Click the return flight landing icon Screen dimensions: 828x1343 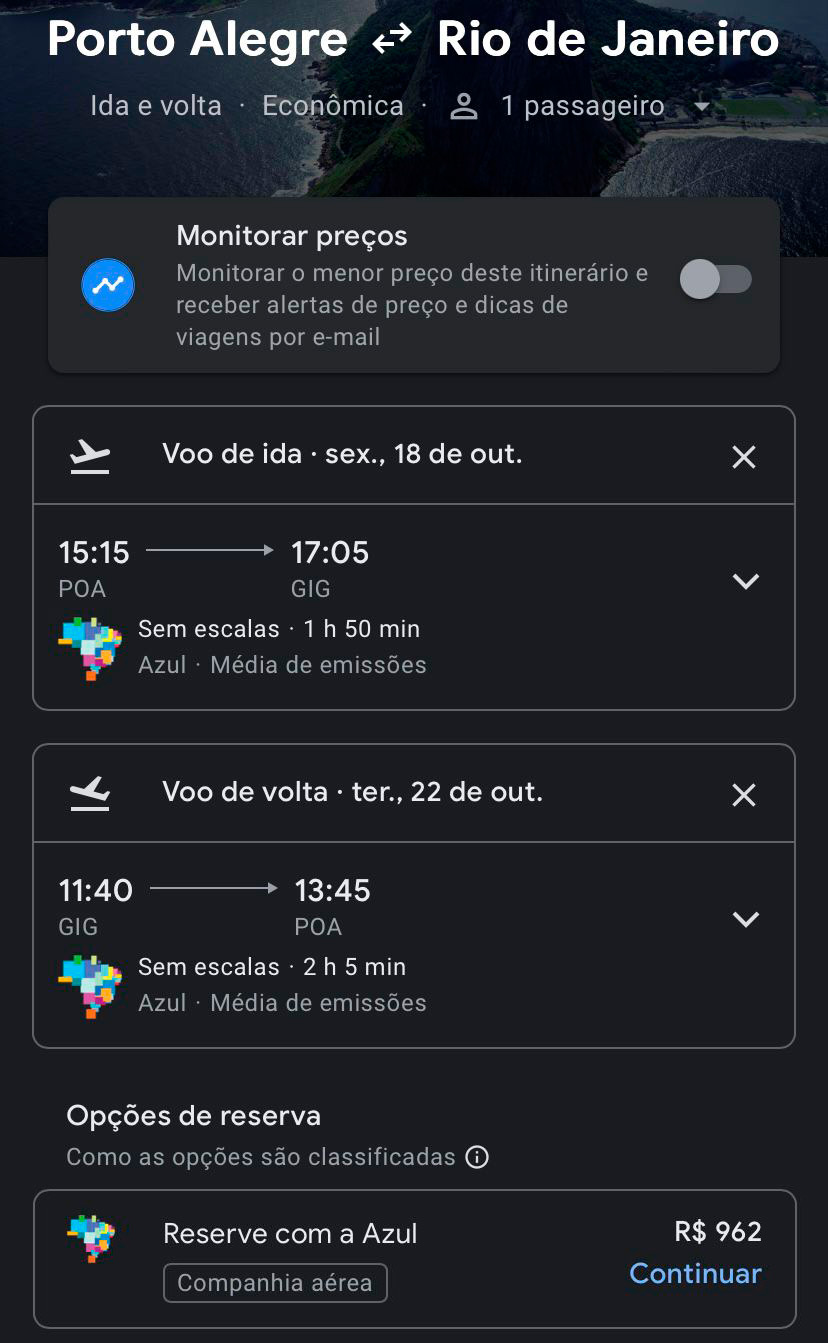[90, 795]
